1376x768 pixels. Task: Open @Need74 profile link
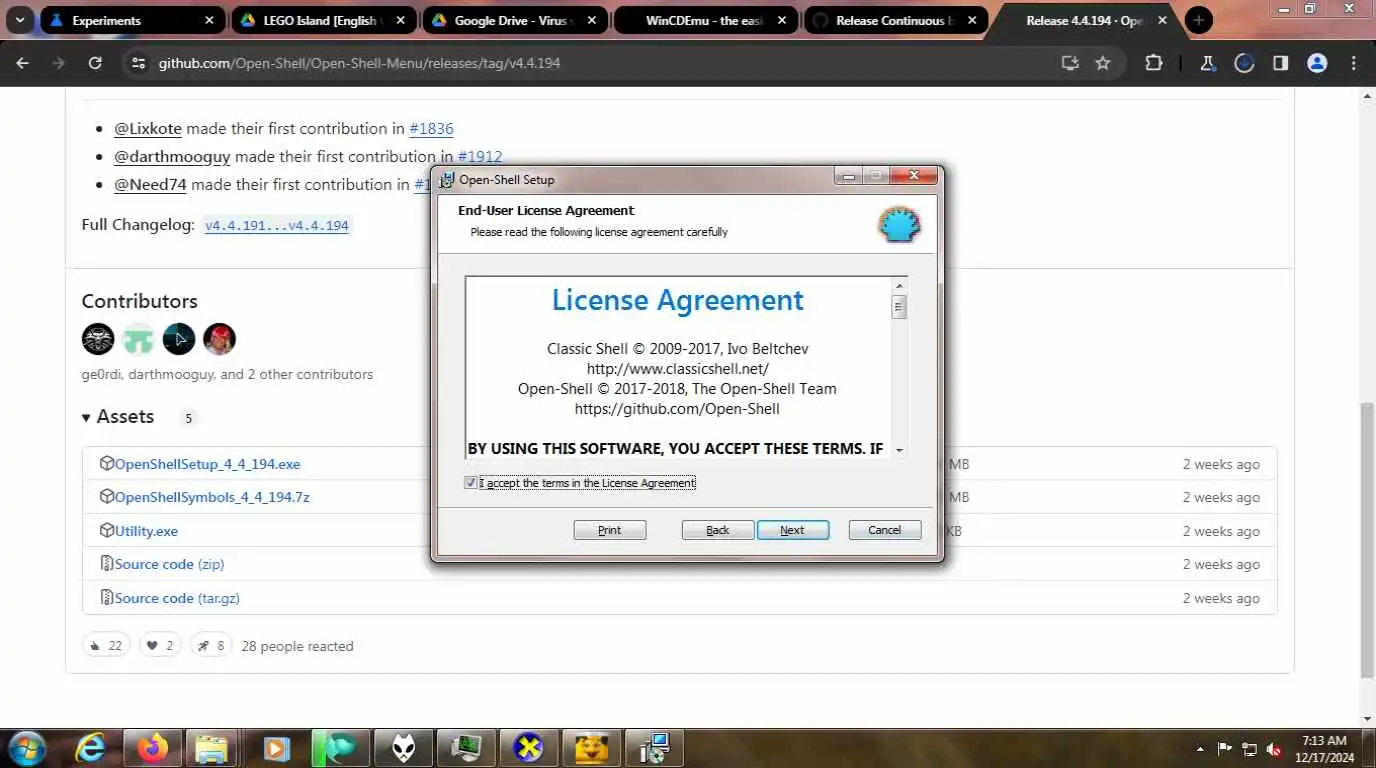tap(150, 184)
